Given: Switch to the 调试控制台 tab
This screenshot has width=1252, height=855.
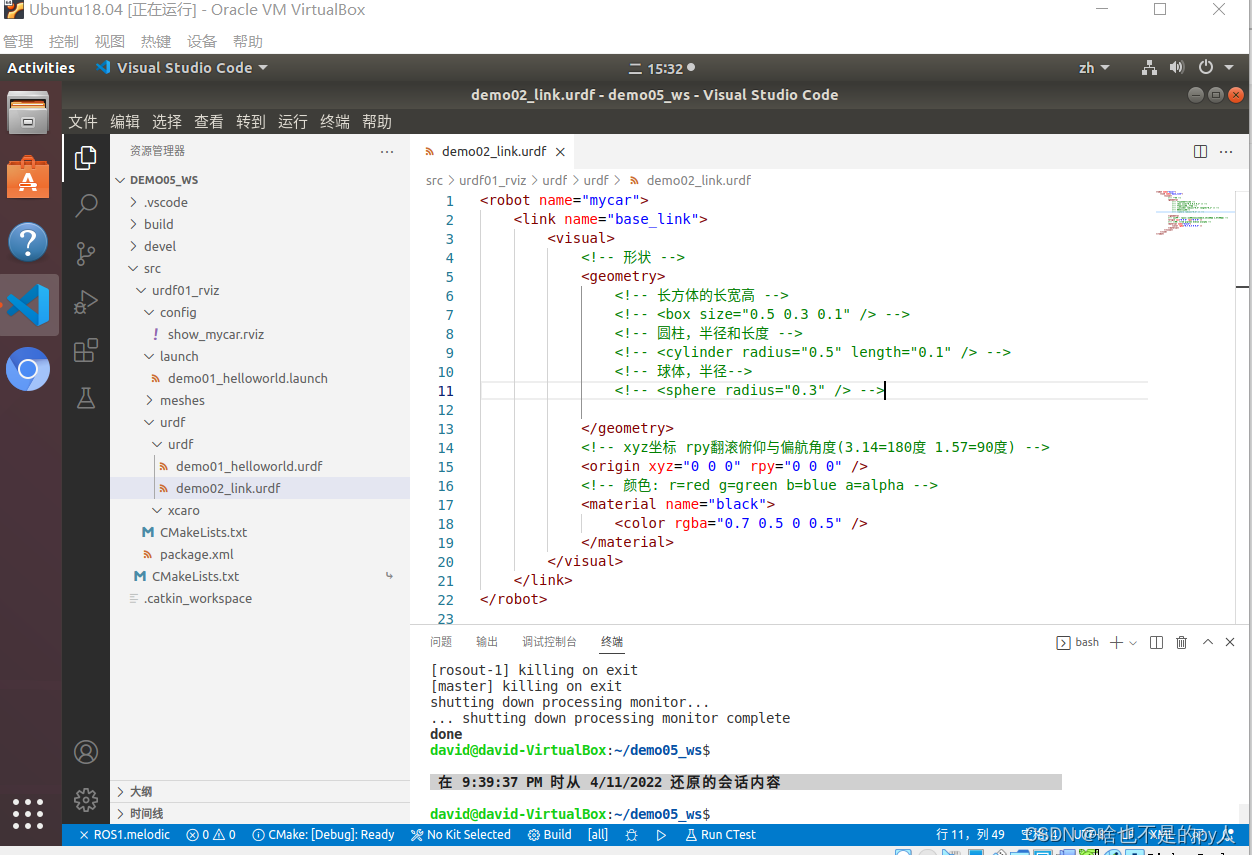Looking at the screenshot, I should pyautogui.click(x=549, y=642).
